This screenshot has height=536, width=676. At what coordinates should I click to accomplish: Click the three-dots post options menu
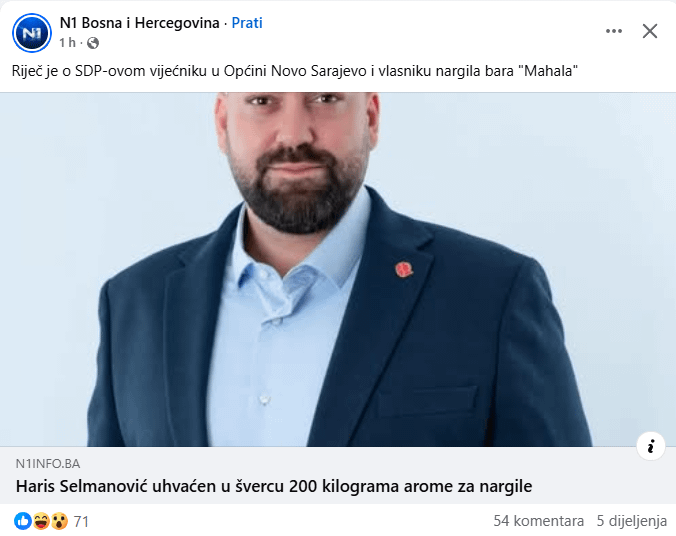click(x=613, y=31)
